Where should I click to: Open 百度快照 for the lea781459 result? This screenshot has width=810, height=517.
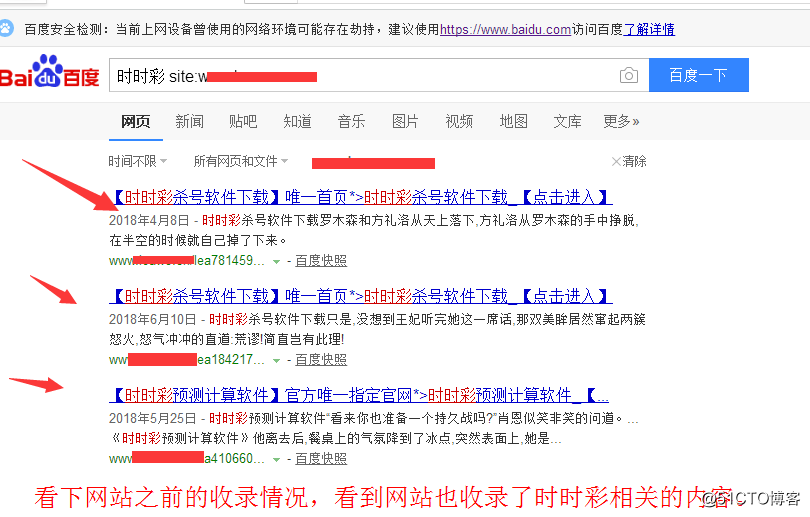pyautogui.click(x=321, y=260)
